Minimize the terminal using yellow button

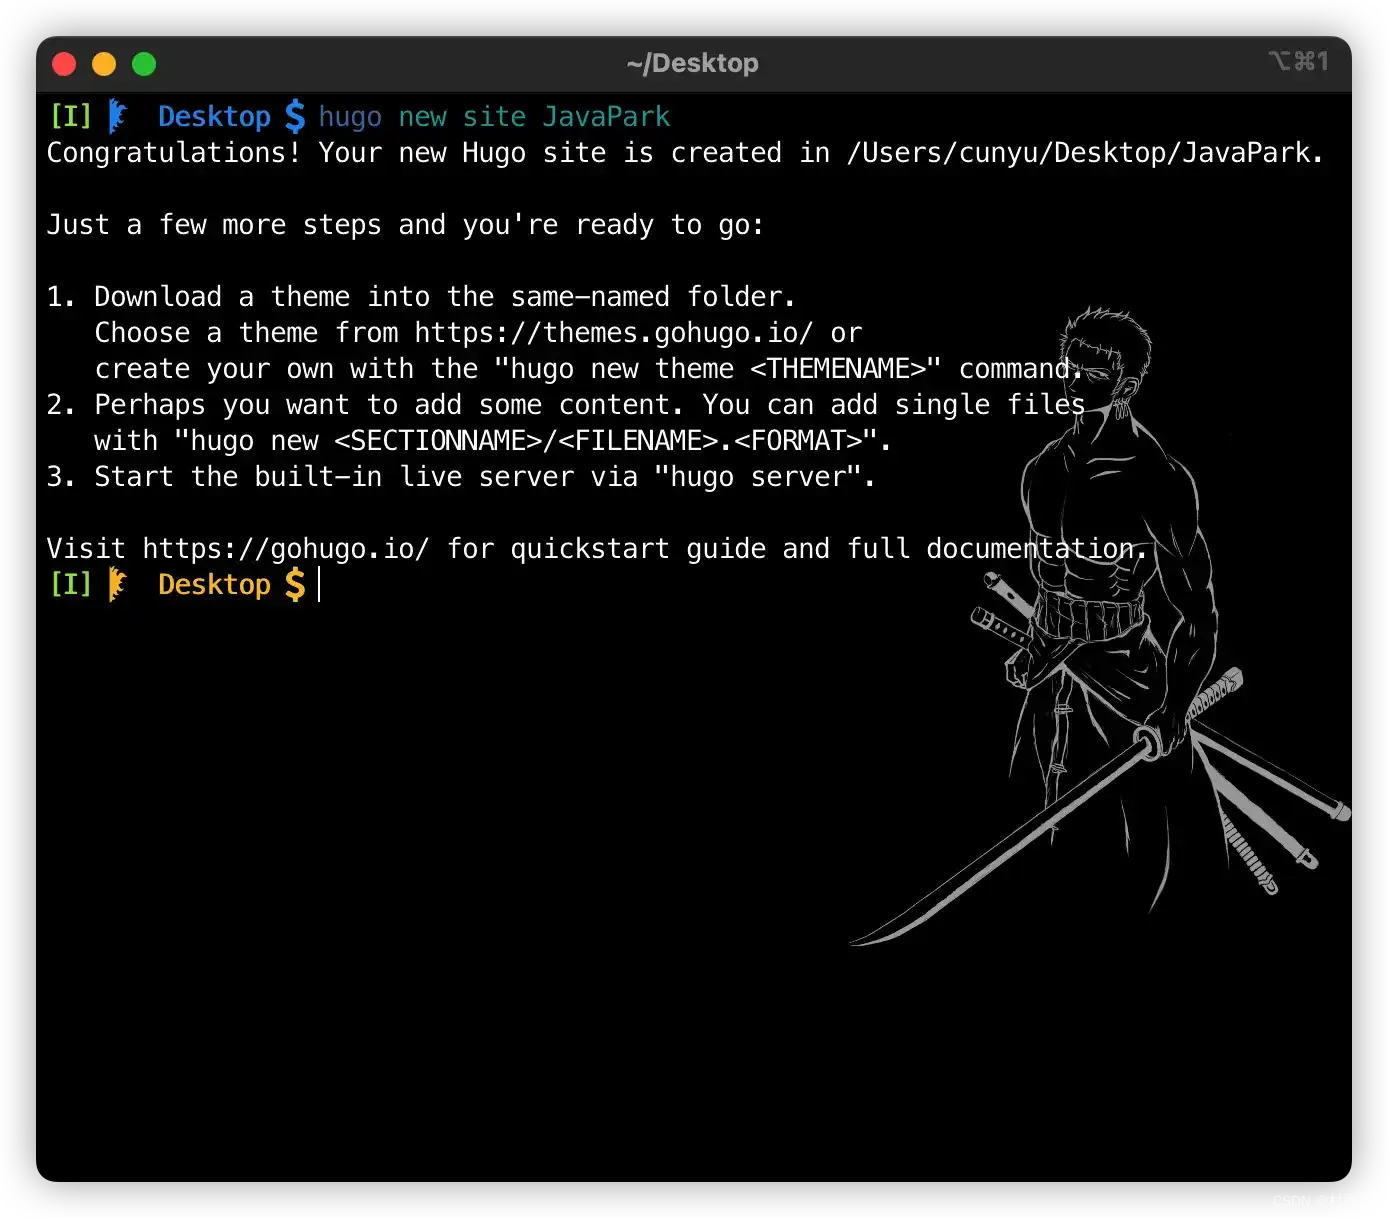tap(104, 64)
